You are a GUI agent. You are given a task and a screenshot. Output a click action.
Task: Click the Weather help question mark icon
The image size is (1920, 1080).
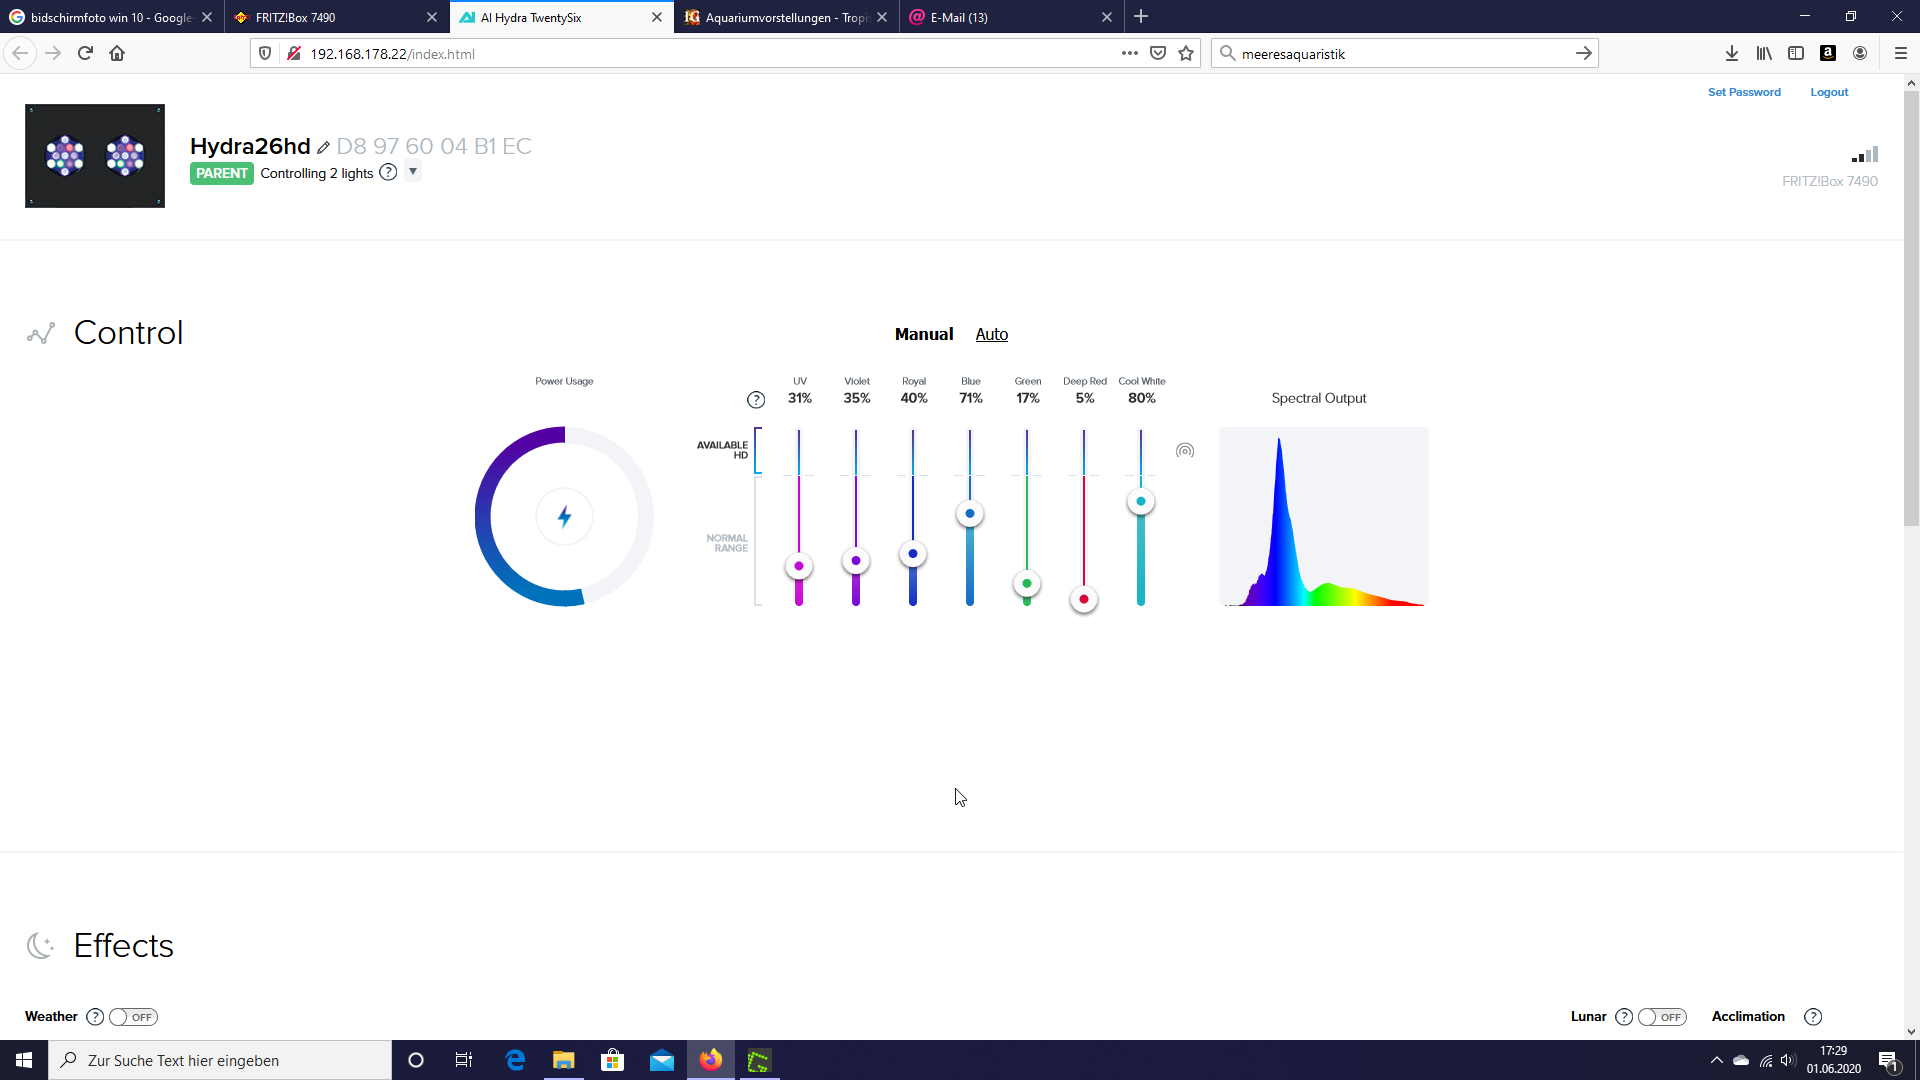click(95, 1017)
